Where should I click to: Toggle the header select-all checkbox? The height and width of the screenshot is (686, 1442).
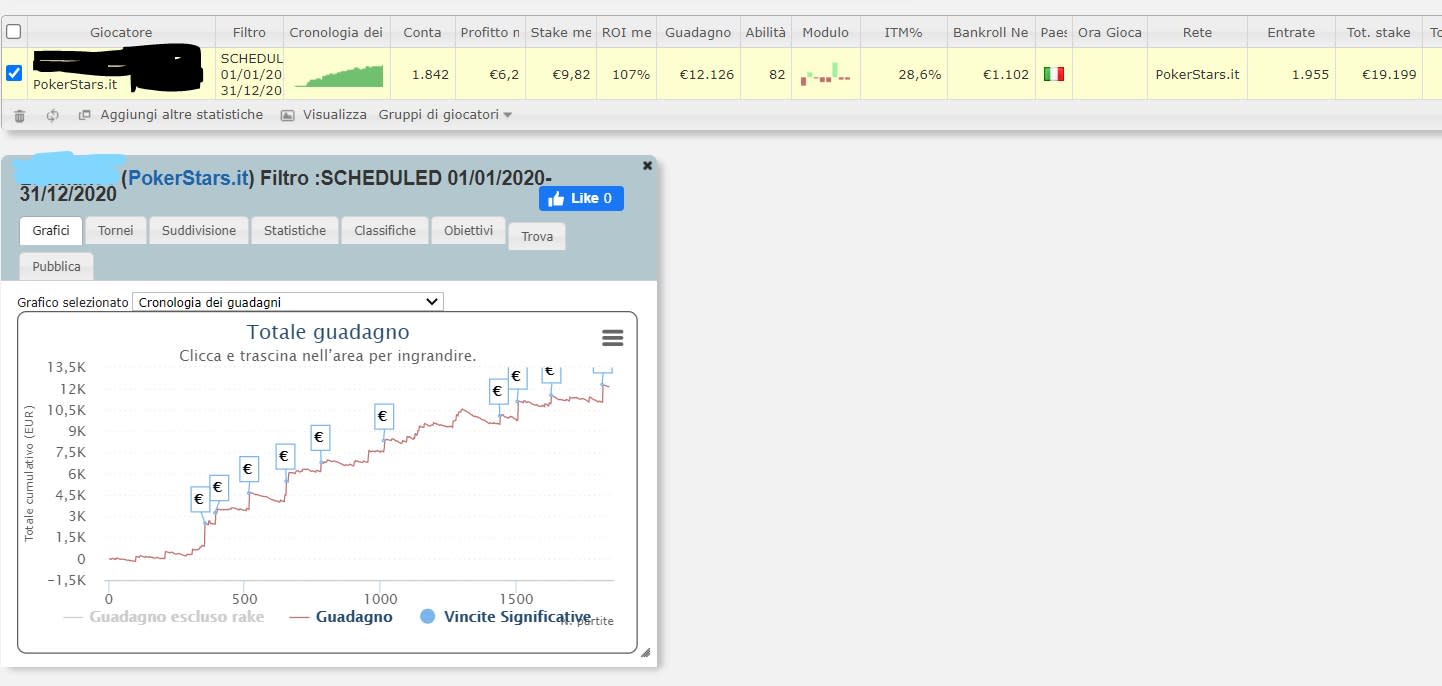(14, 32)
